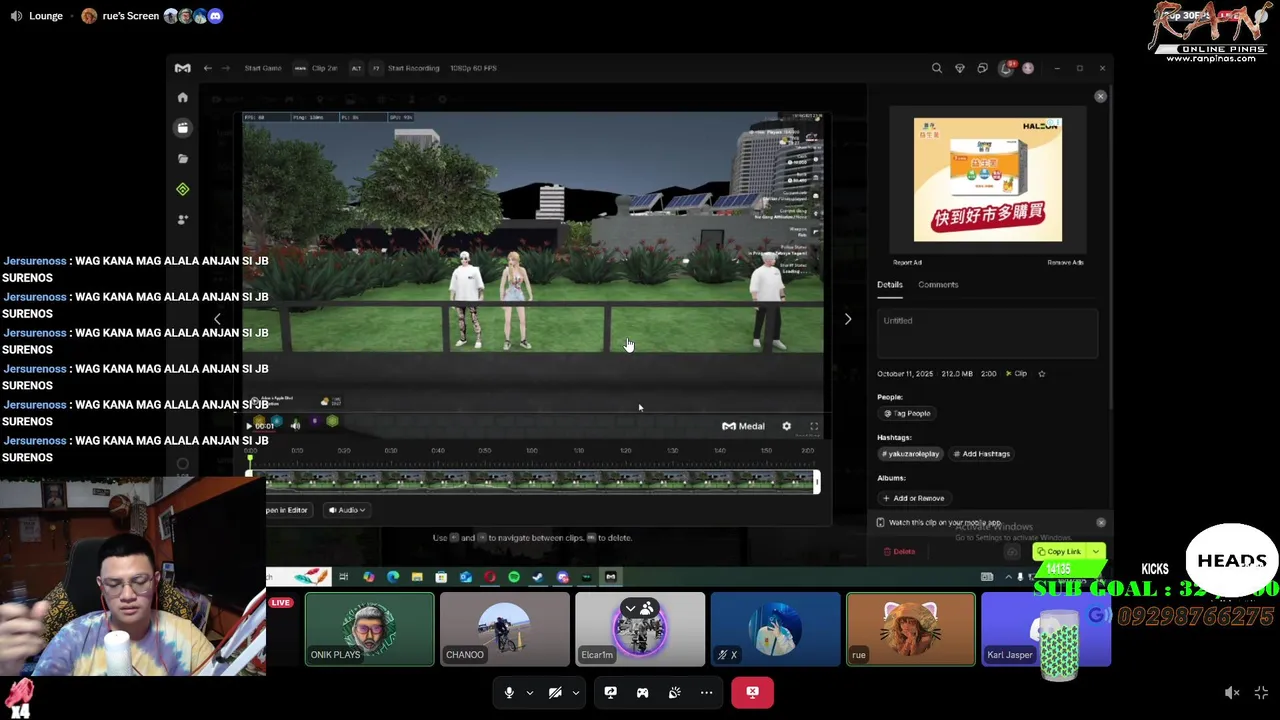The width and height of the screenshot is (1280, 720).
Task: Open the folder icon in Medal sidebar
Action: coord(182,158)
